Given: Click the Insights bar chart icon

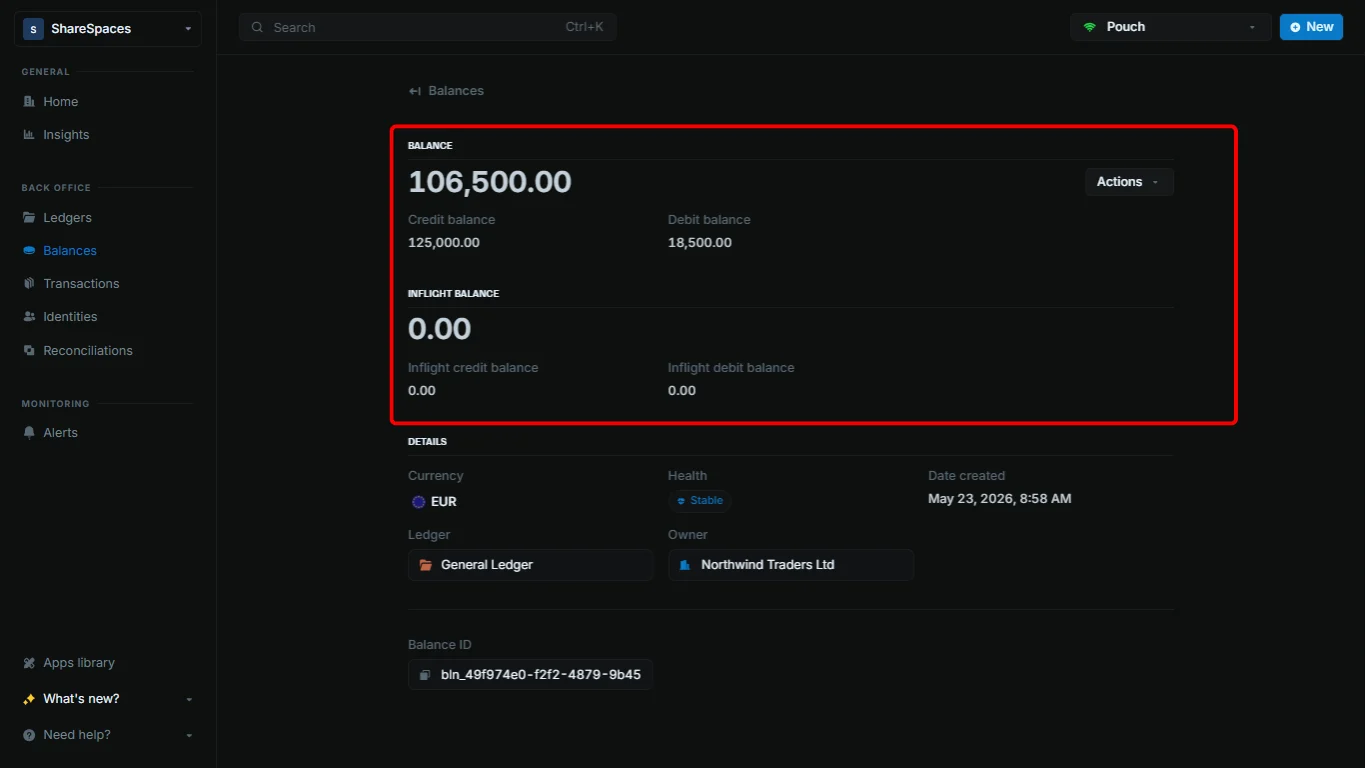Looking at the screenshot, I should pos(29,134).
